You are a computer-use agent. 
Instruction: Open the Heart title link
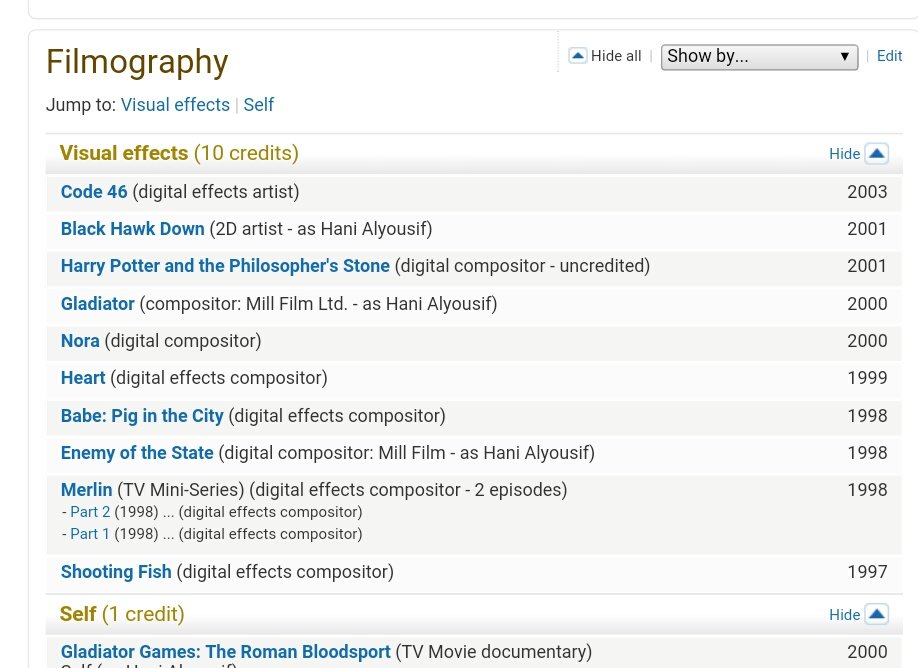(83, 378)
